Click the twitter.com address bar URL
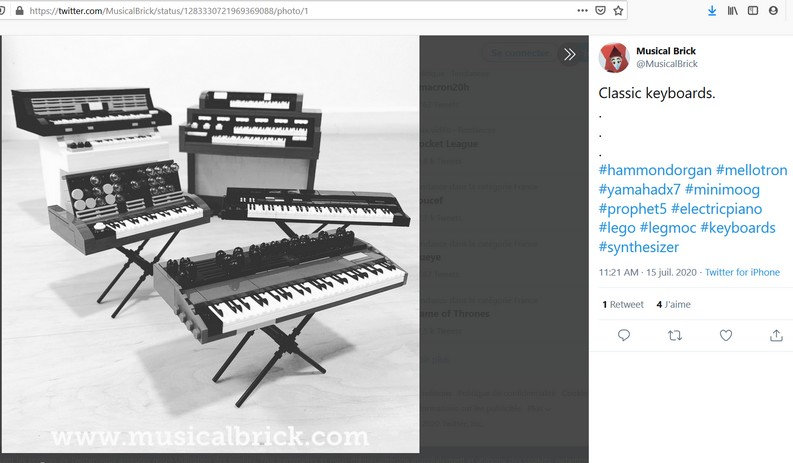793x463 pixels. (x=169, y=11)
